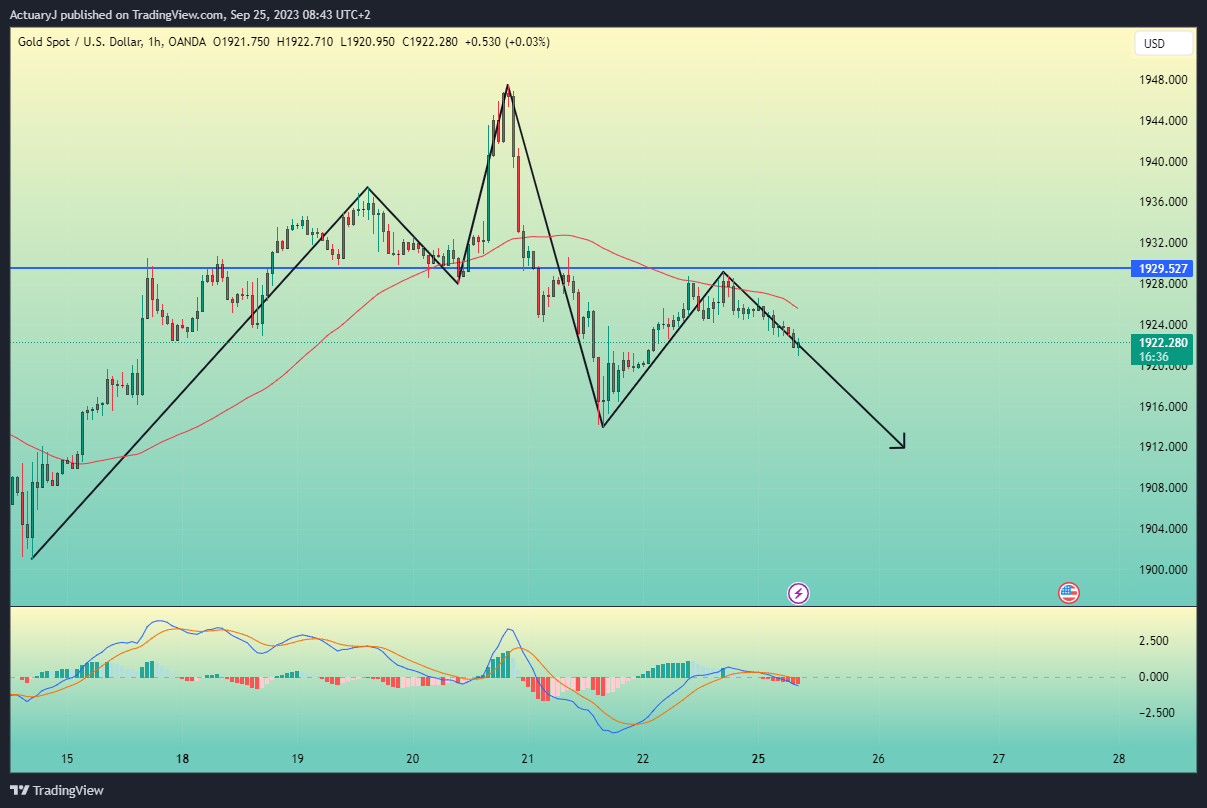The width and height of the screenshot is (1207, 808).
Task: Click the H1922.710 high value in legend
Action: point(305,42)
